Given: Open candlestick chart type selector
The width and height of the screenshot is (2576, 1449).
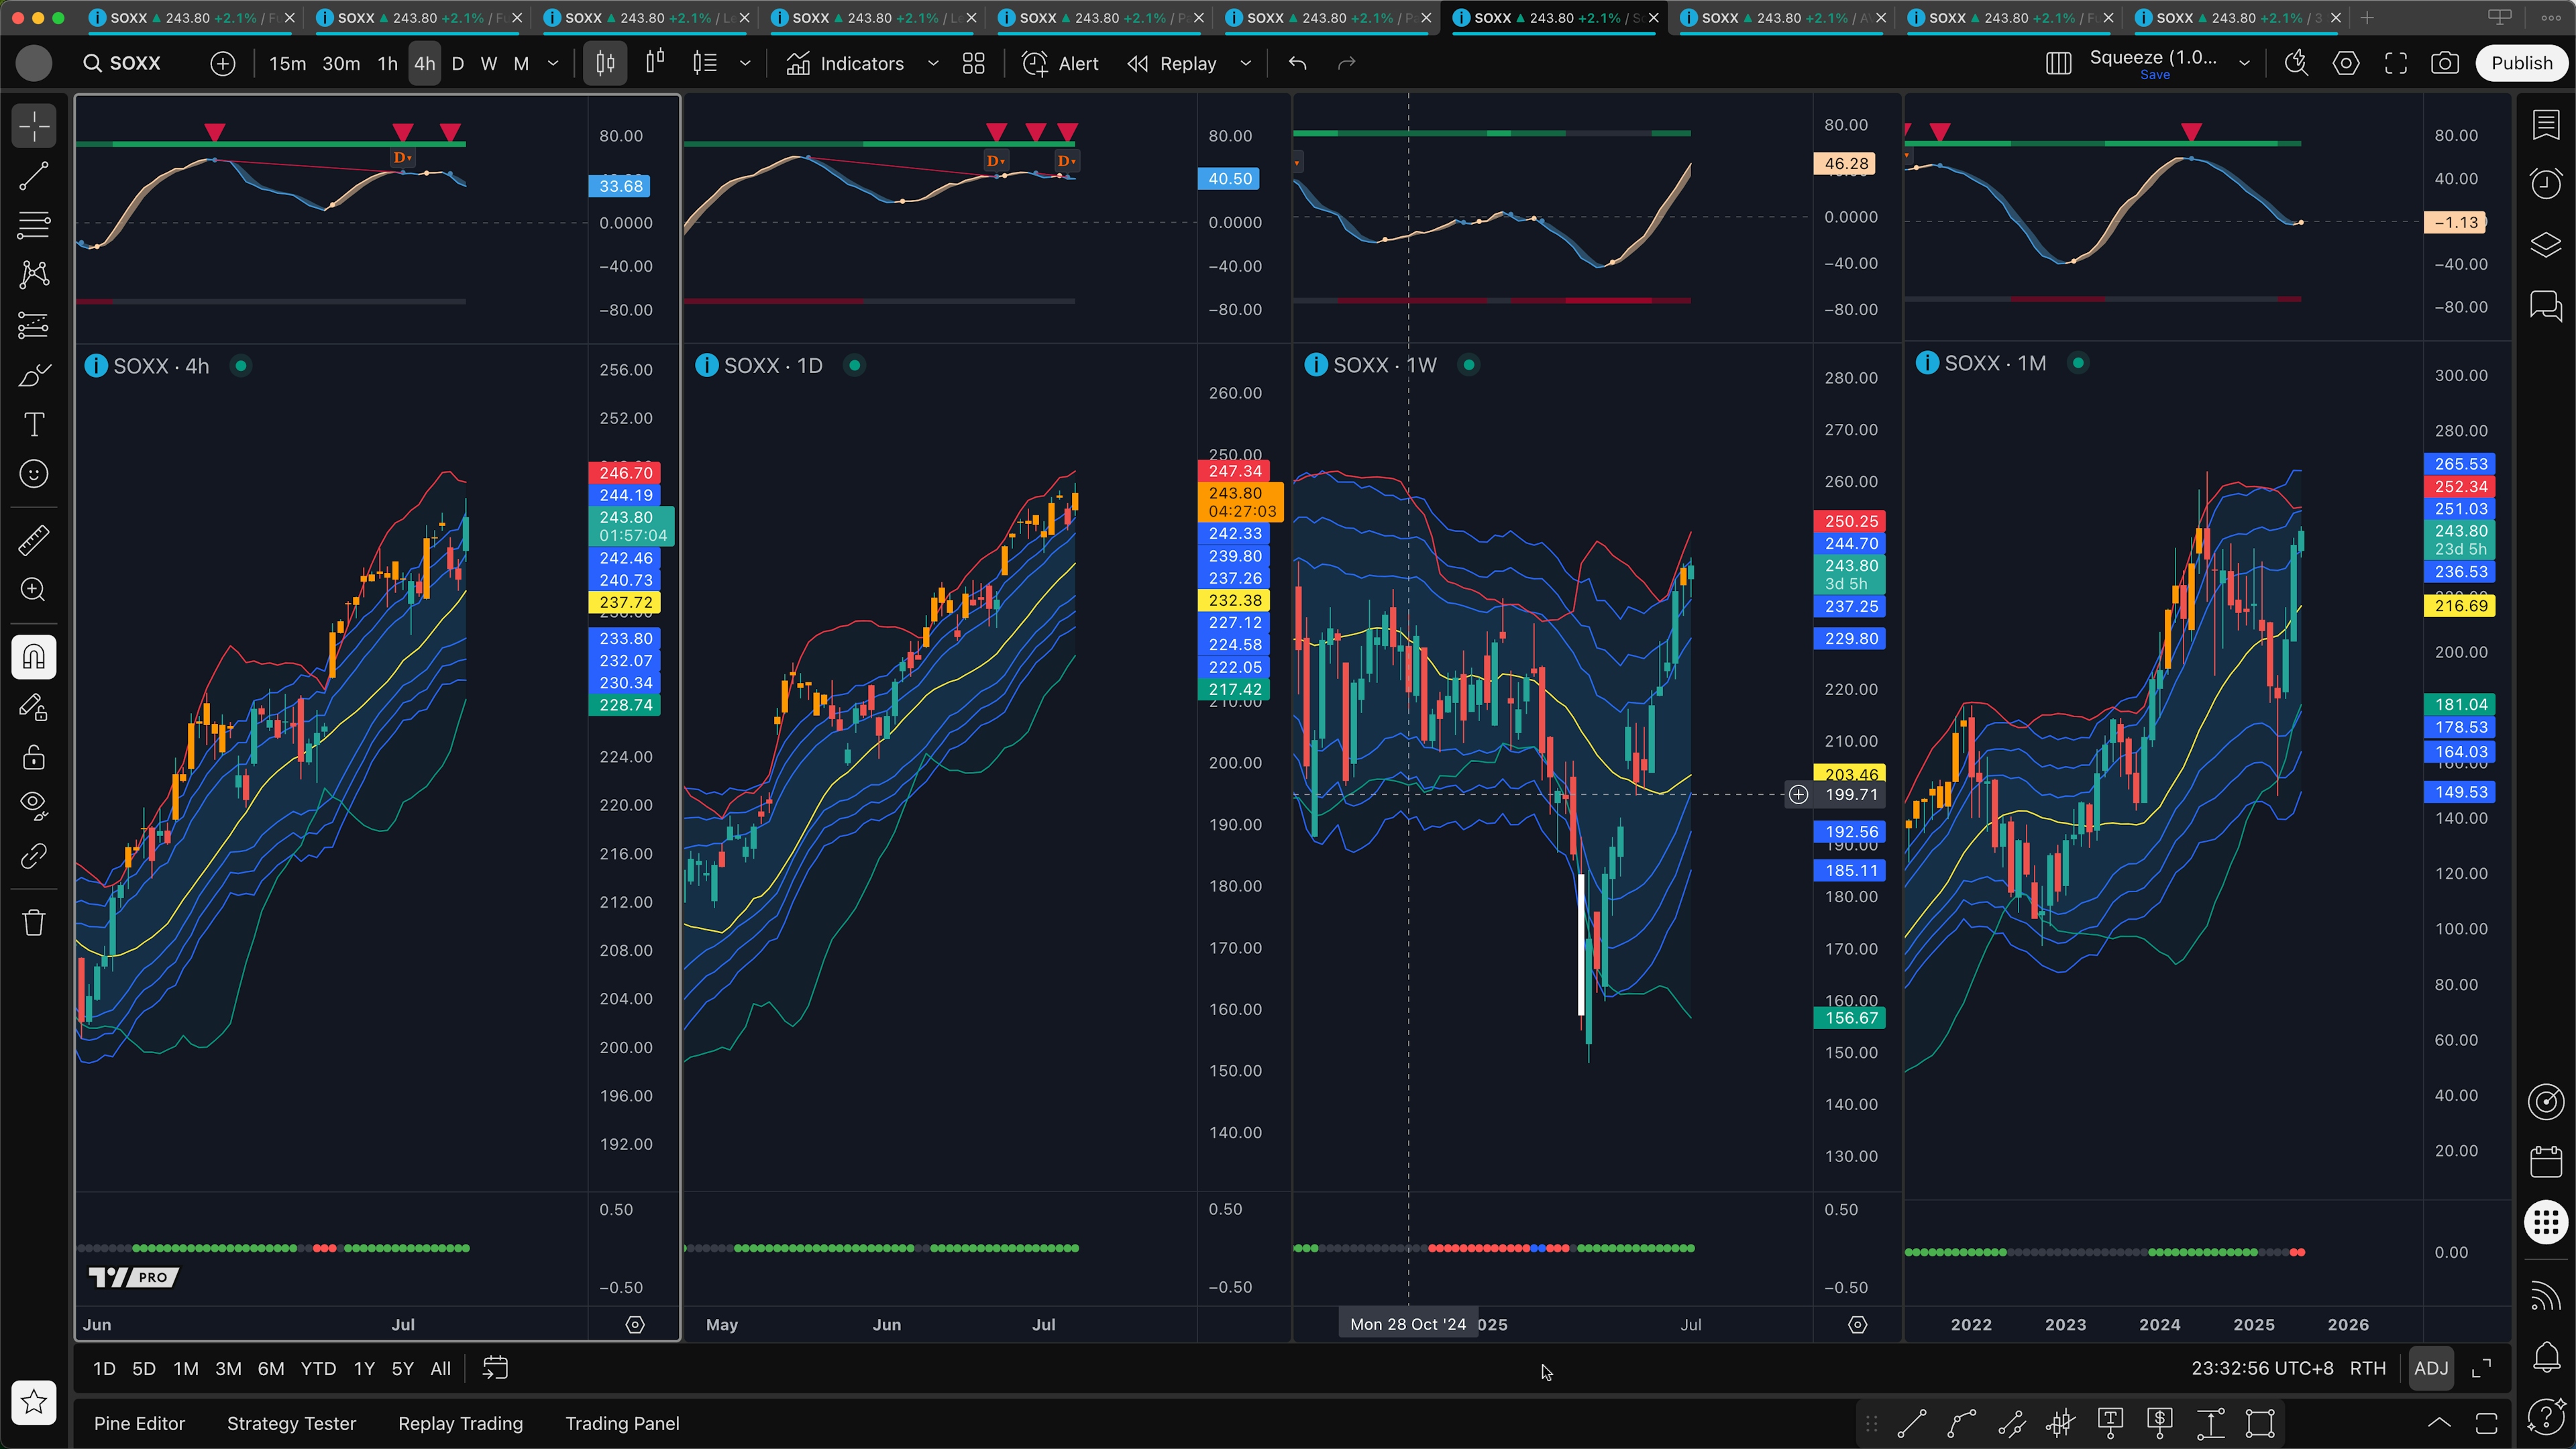Looking at the screenshot, I should point(605,63).
